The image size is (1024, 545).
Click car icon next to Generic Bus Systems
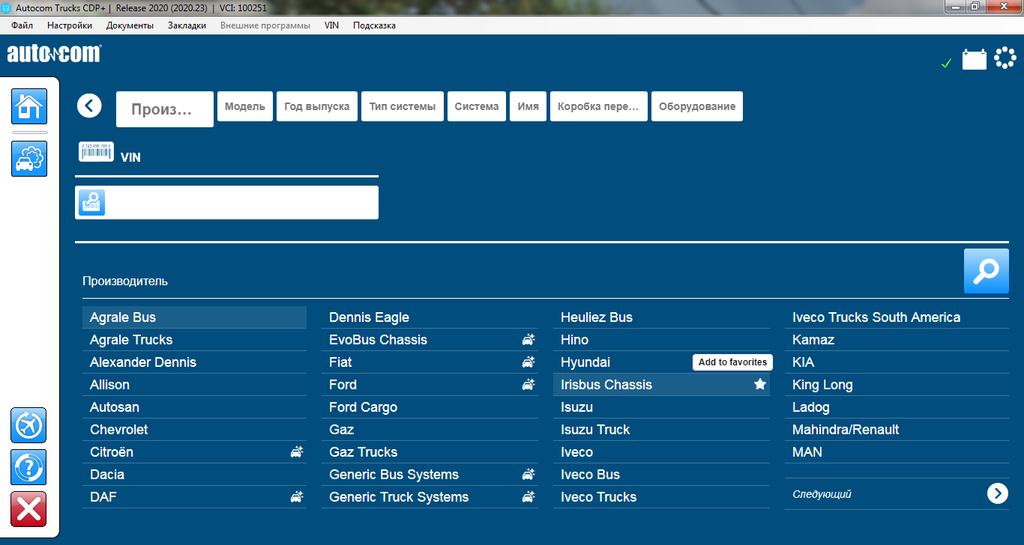click(x=528, y=475)
